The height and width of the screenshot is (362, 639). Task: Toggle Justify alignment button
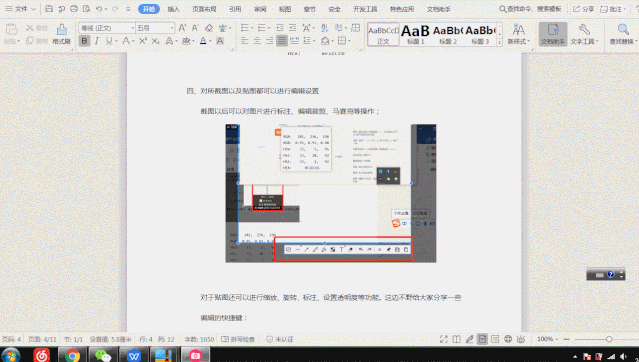282,41
